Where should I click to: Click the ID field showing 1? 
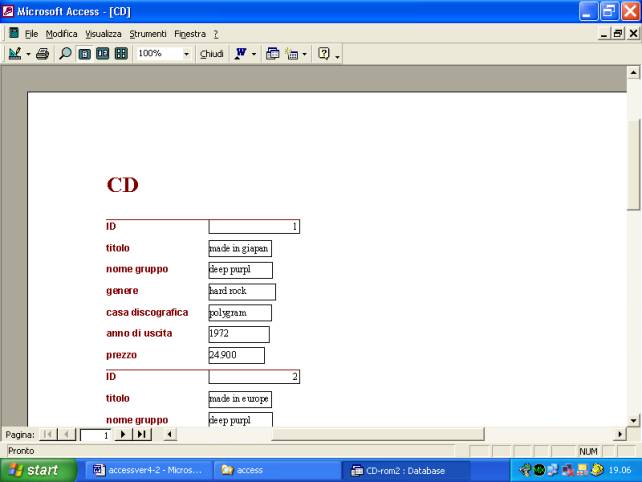coord(254,226)
